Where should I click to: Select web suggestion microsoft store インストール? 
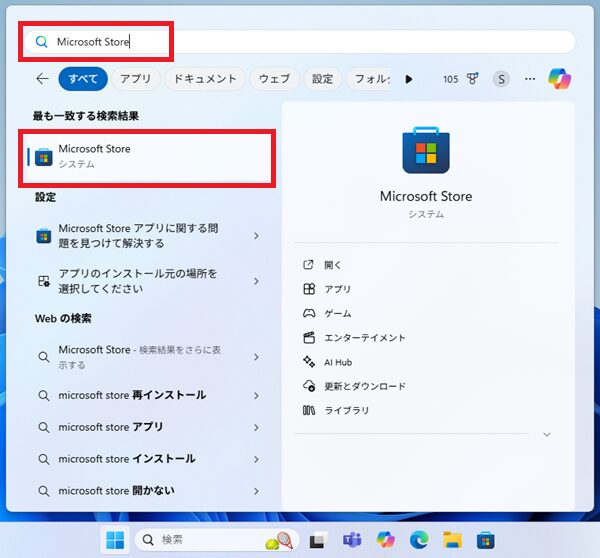pos(148,459)
